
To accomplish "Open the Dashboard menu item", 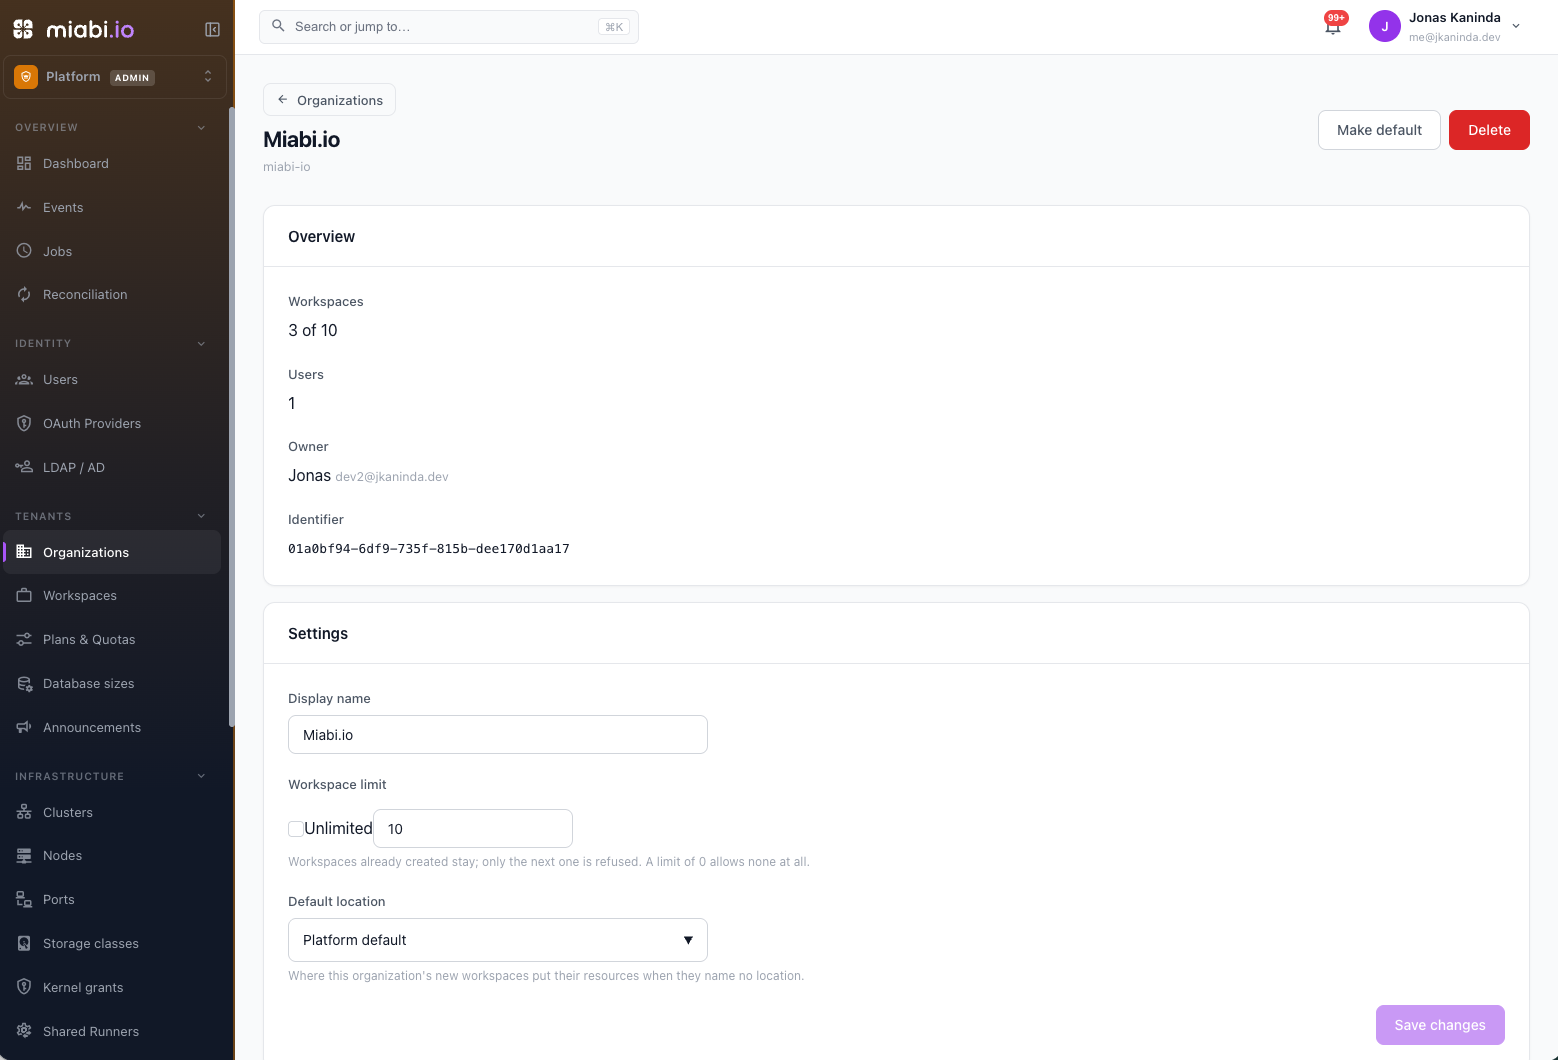I will [x=112, y=163].
